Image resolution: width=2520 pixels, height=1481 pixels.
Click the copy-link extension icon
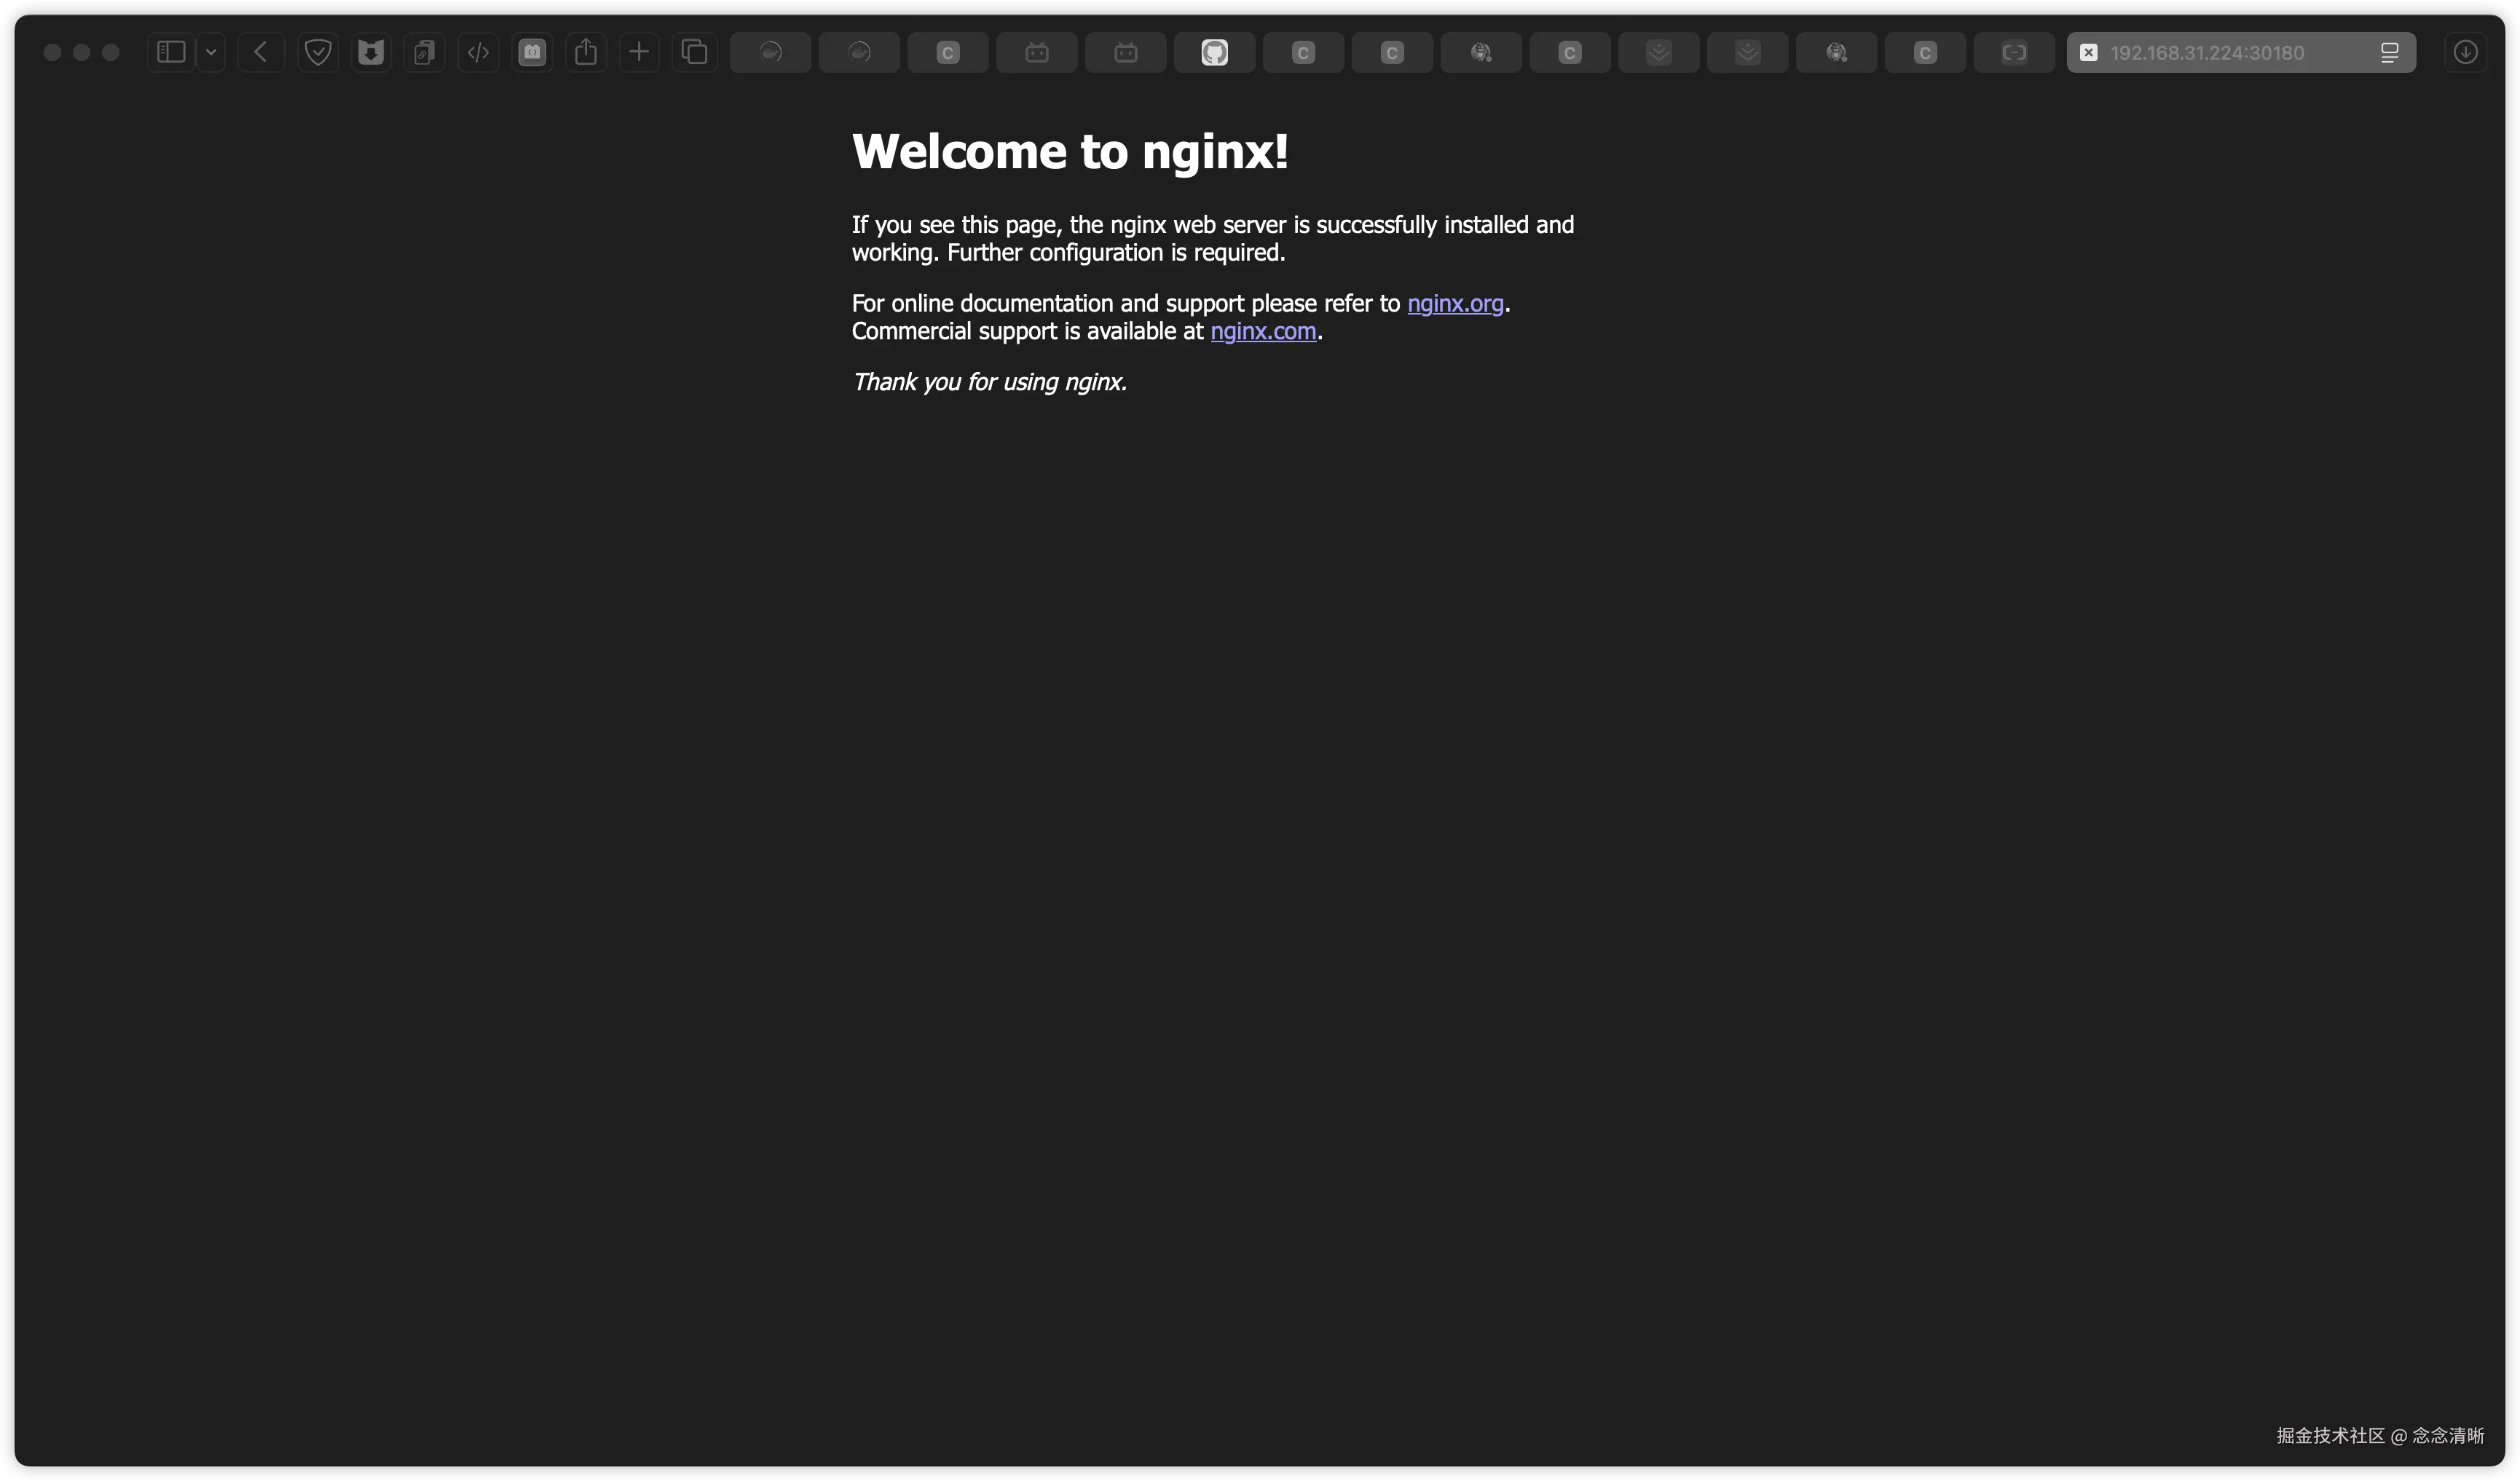[x=425, y=52]
